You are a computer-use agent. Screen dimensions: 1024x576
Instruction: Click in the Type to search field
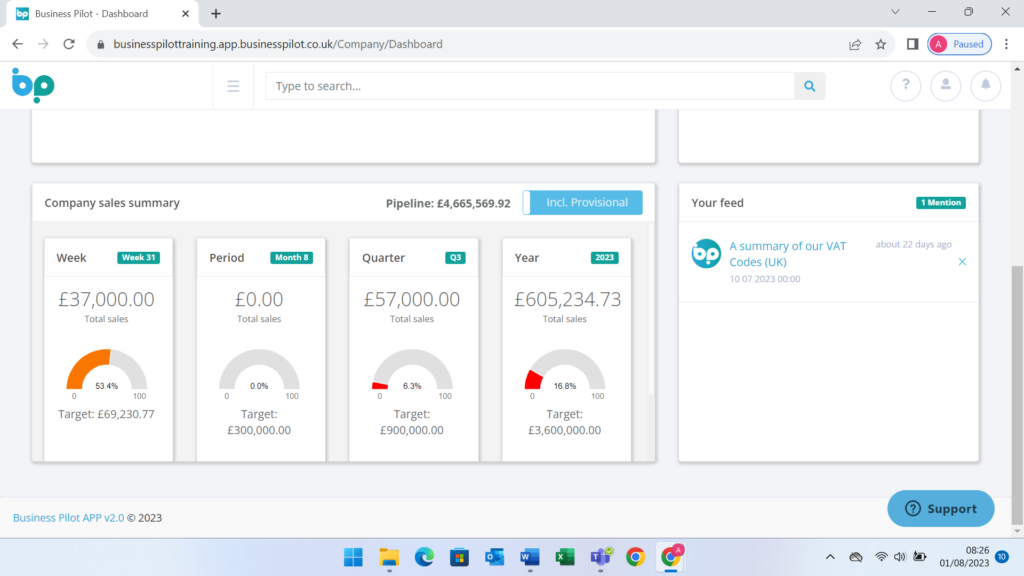(x=530, y=86)
